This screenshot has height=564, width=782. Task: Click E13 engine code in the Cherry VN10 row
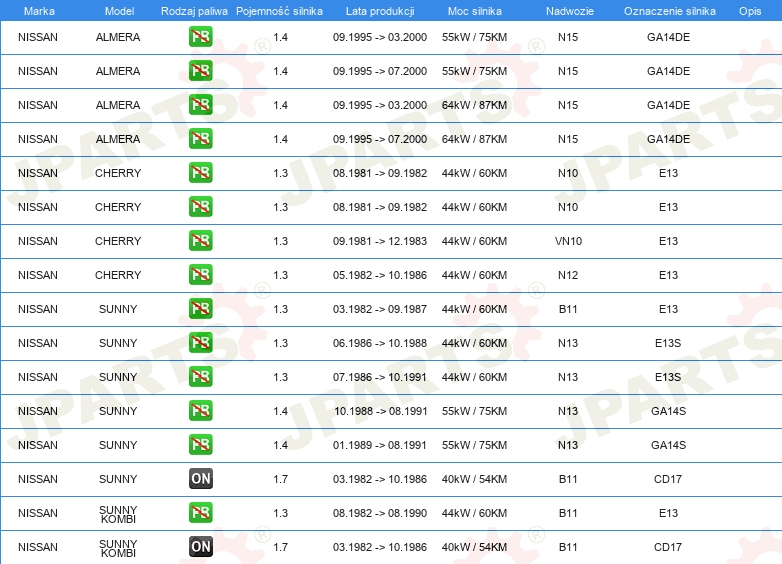(668, 241)
